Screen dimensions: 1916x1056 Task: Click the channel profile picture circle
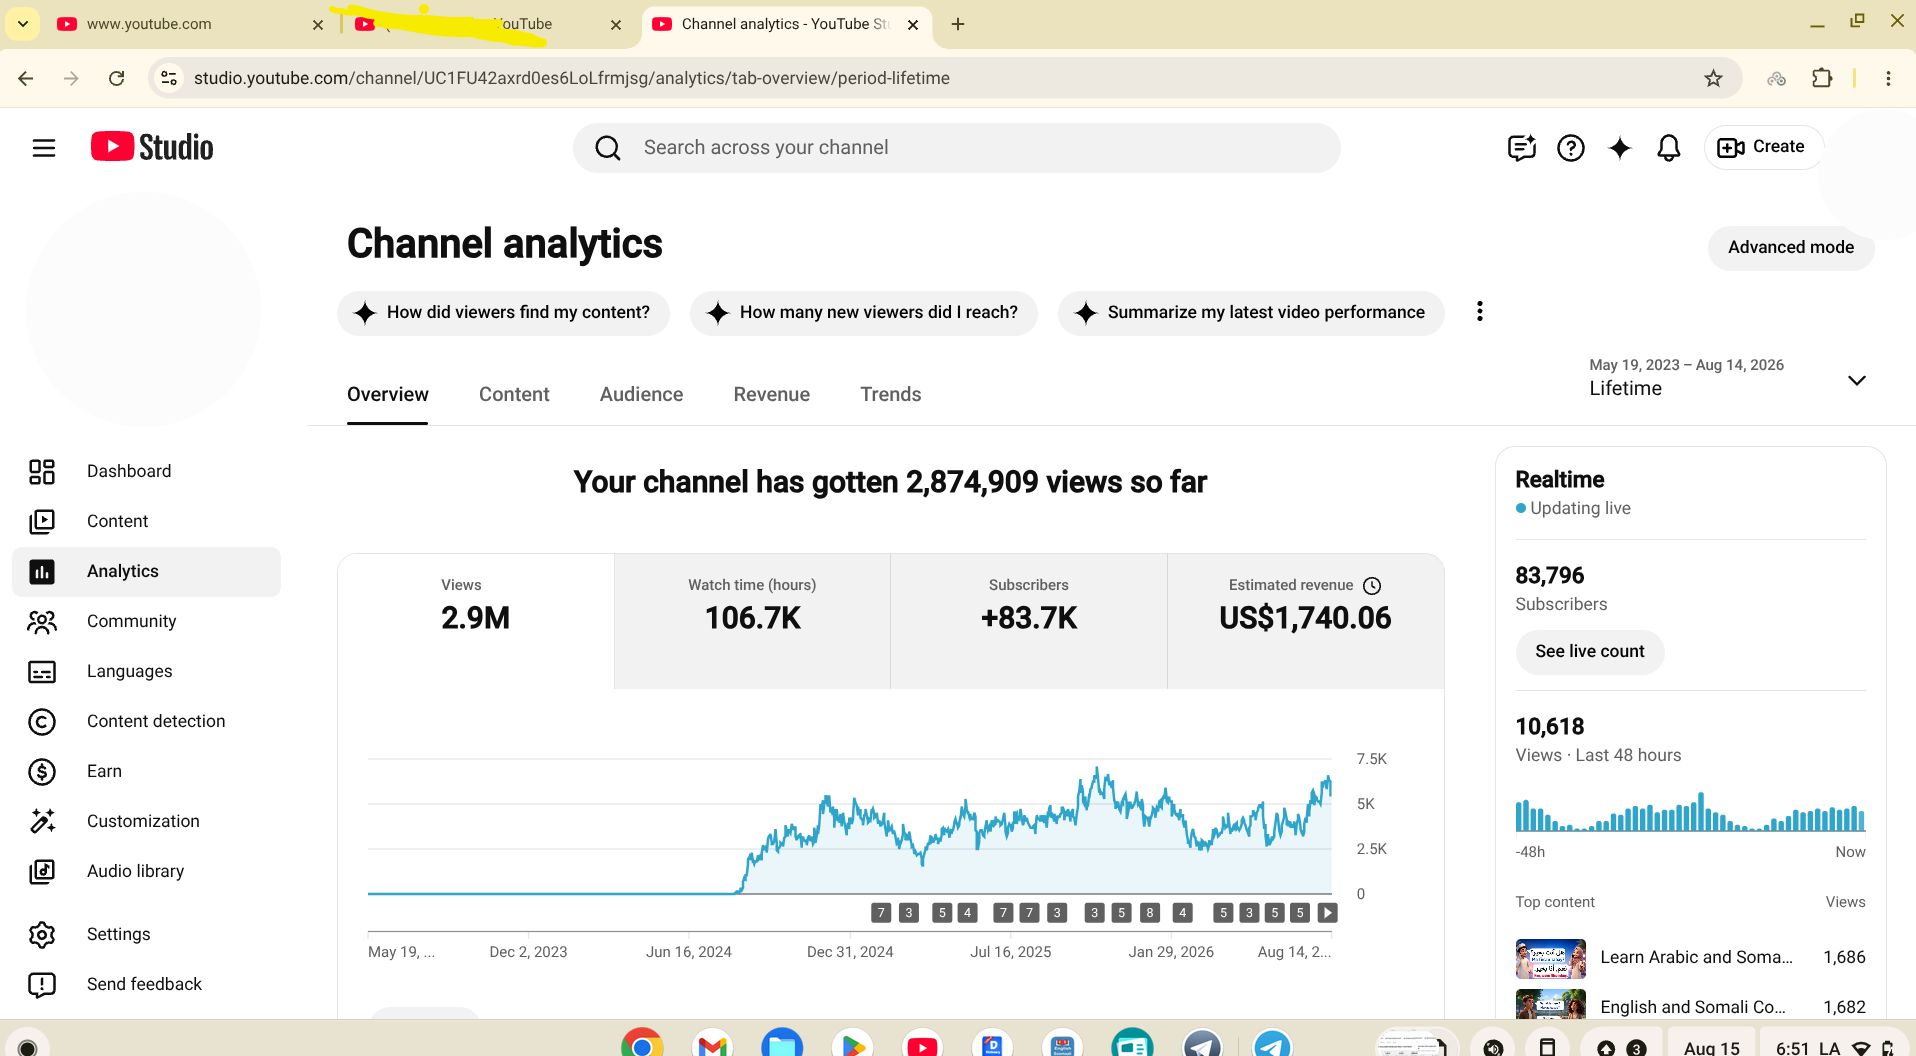coord(144,310)
